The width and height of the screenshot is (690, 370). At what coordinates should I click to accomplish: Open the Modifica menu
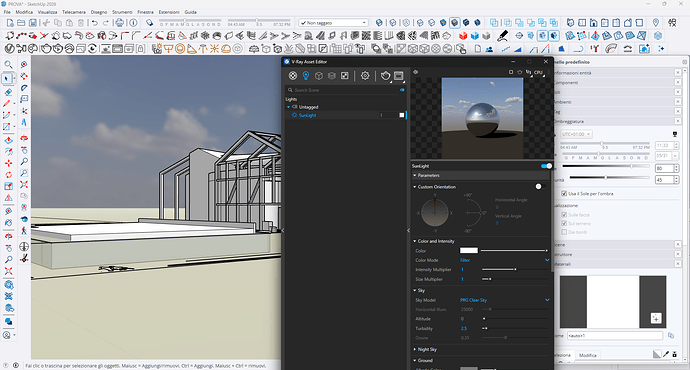click(24, 12)
